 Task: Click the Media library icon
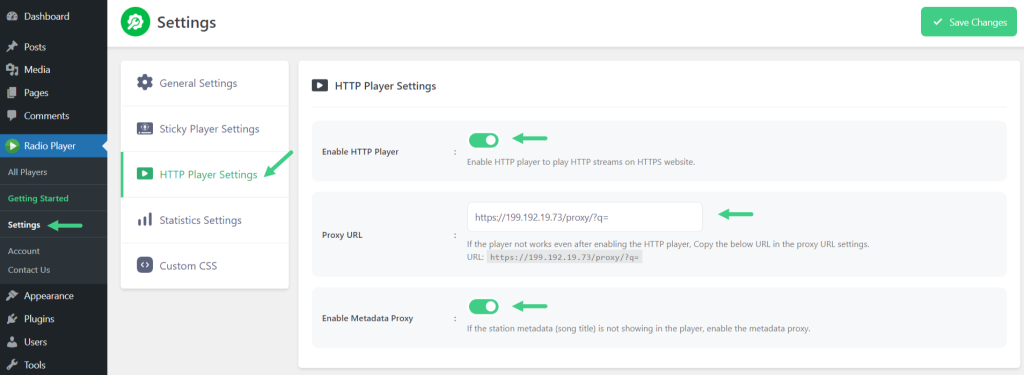(x=12, y=70)
